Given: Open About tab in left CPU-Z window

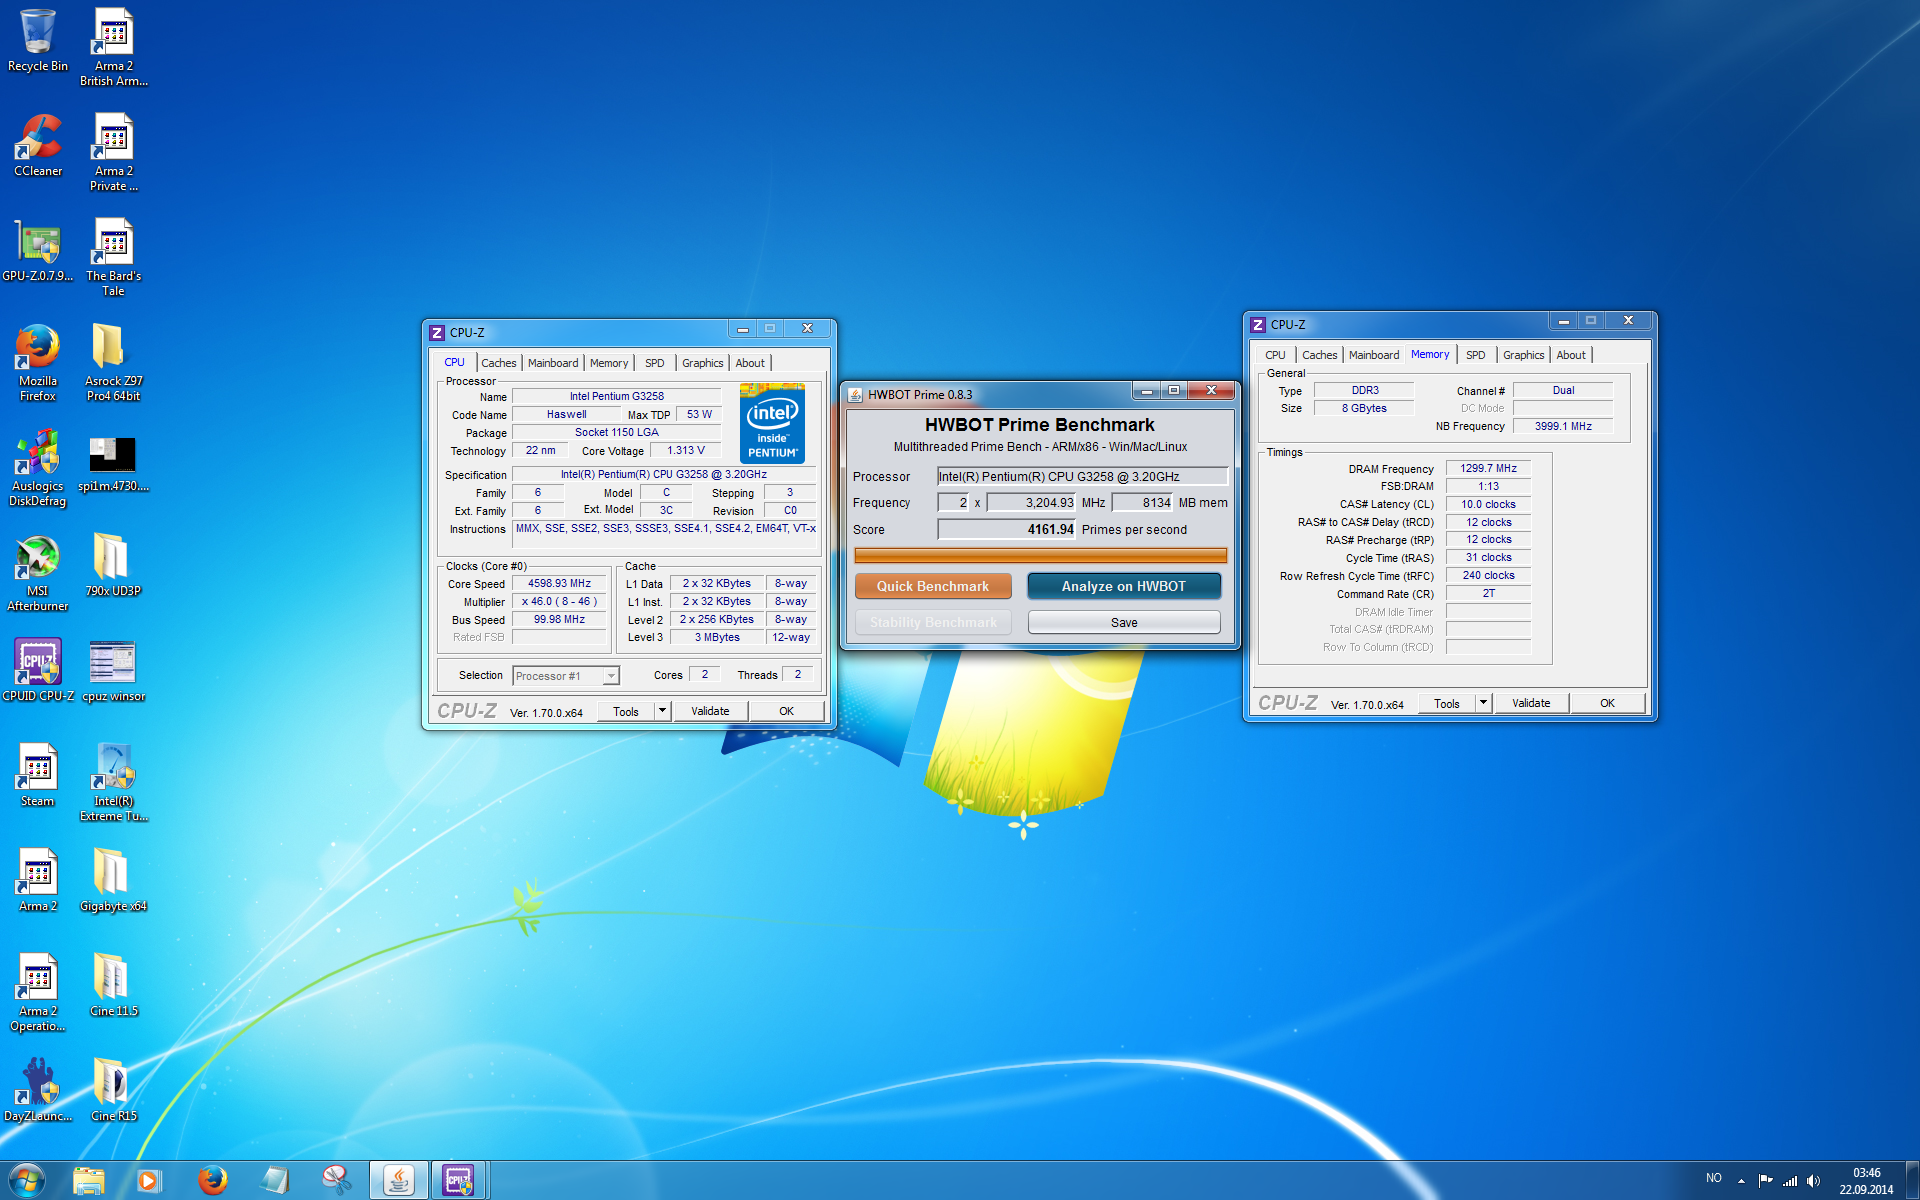Looking at the screenshot, I should click(750, 363).
